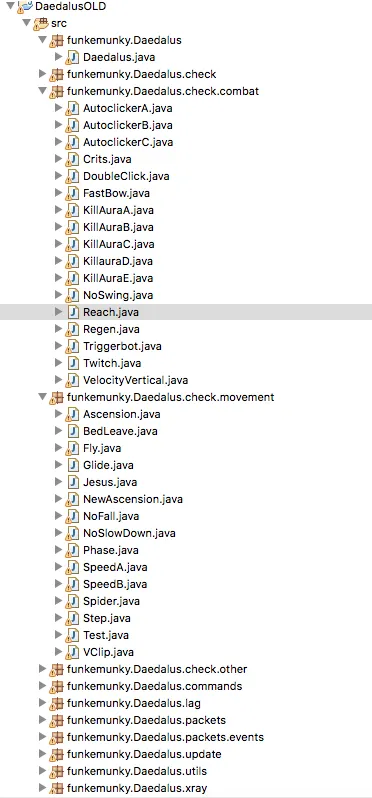372x798 pixels.
Task: Collapse the funkemunky.Daedalus.check.combat package arrow
Action: tap(42, 92)
